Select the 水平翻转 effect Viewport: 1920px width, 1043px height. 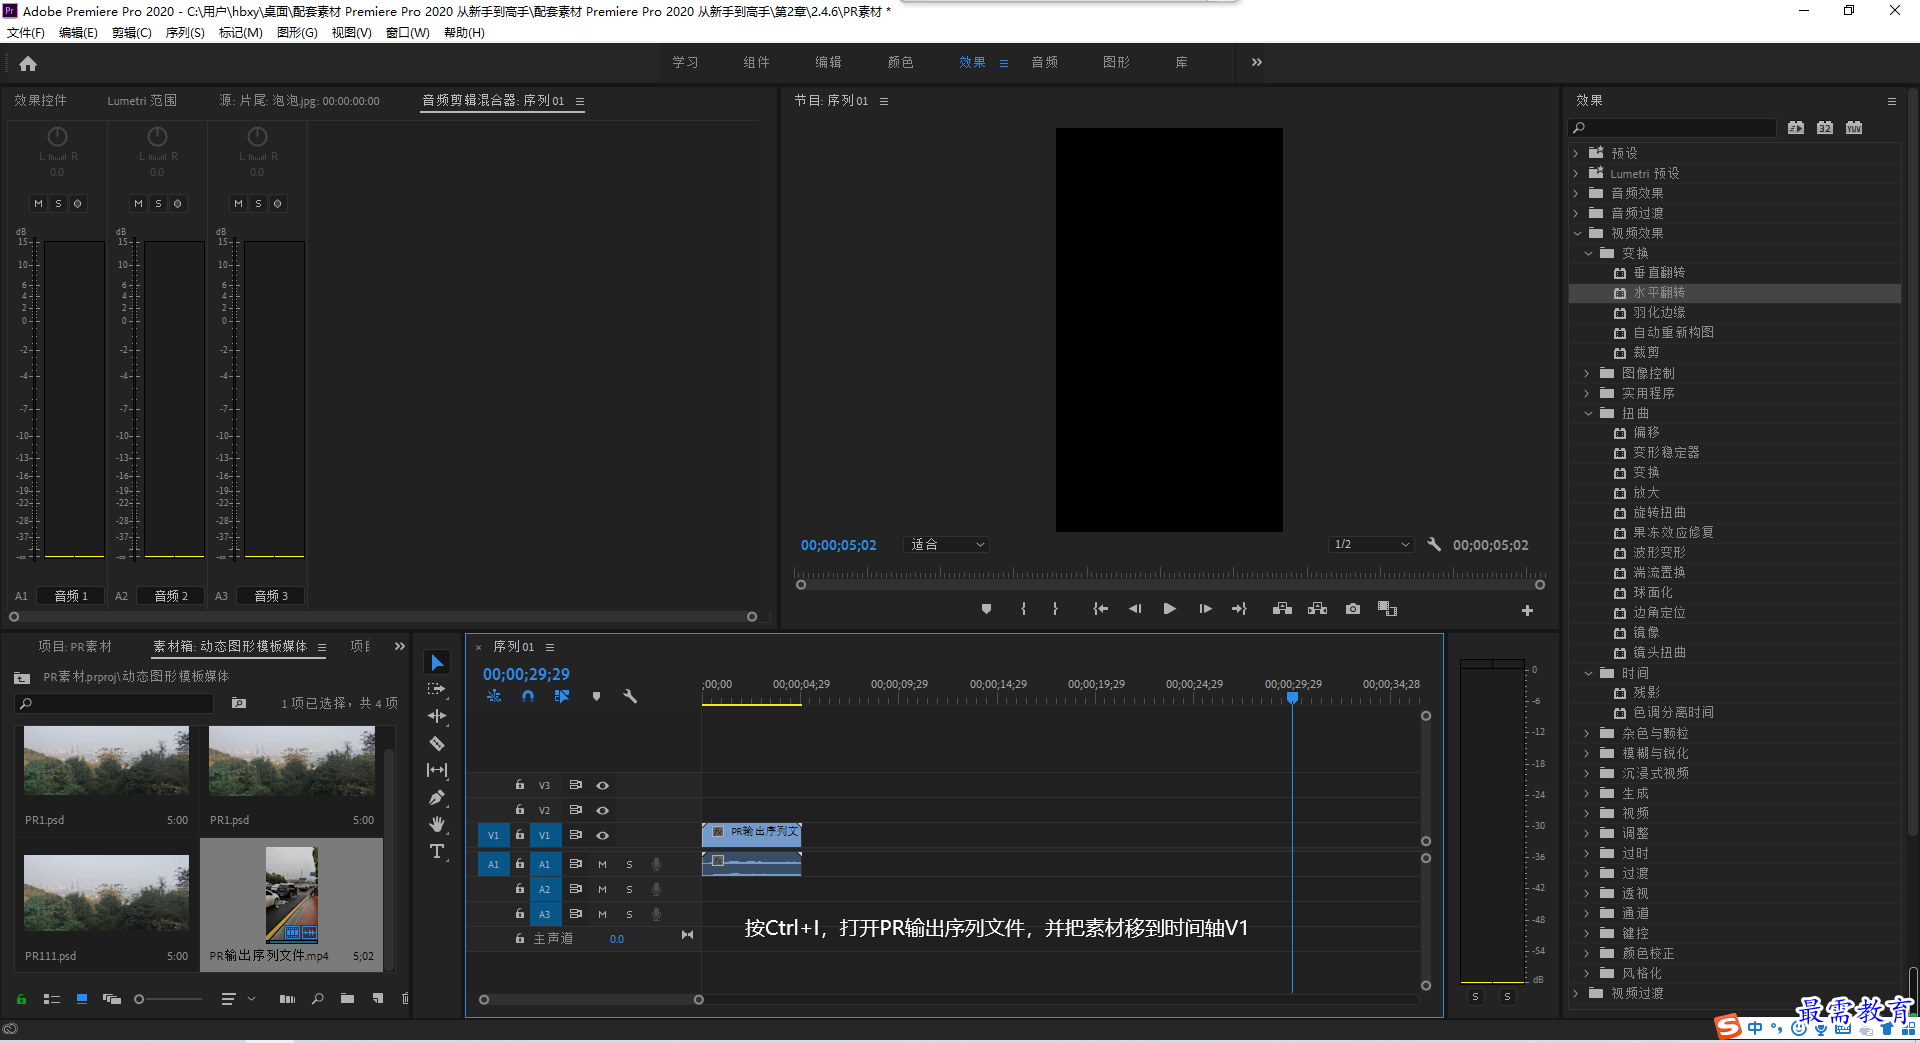tap(1735, 293)
